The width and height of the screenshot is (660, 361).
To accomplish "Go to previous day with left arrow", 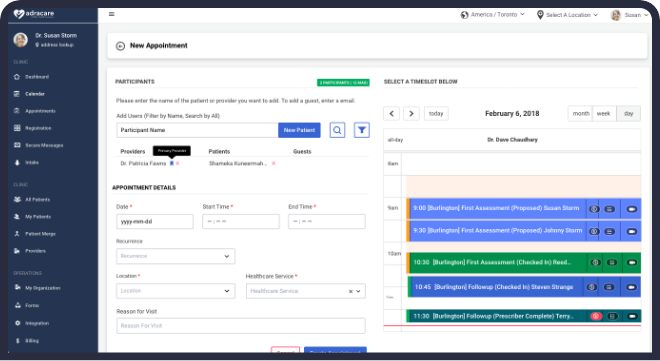I will (391, 114).
